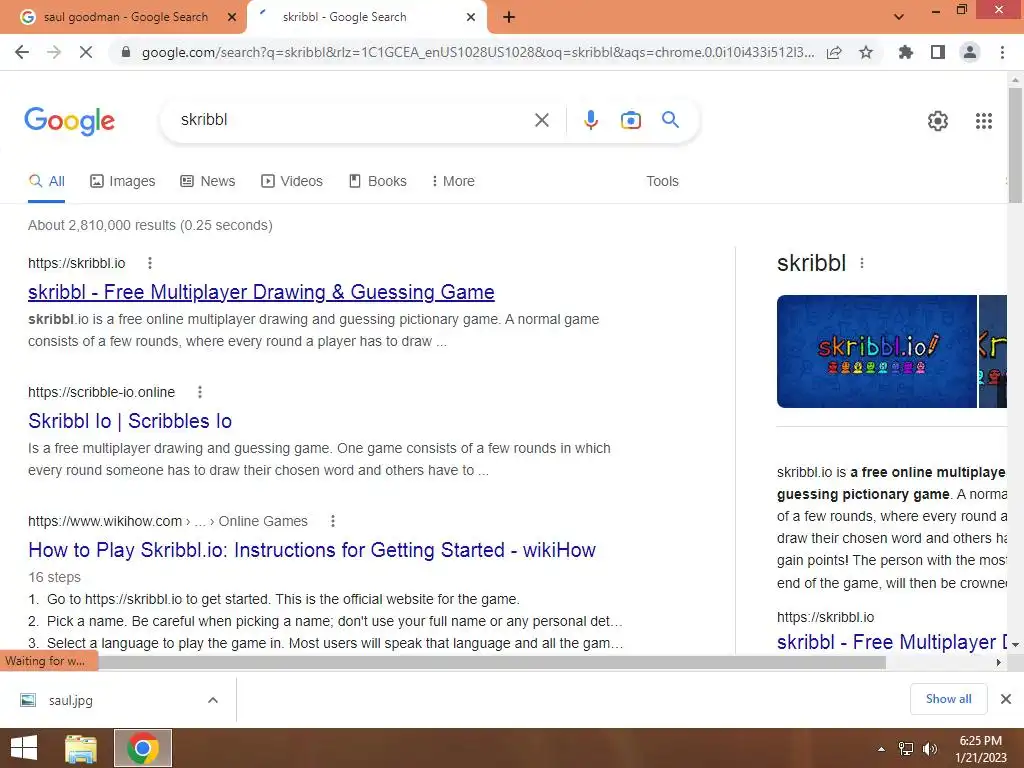Click in the Google search input field
This screenshot has height=768, width=1024.
(x=353, y=120)
